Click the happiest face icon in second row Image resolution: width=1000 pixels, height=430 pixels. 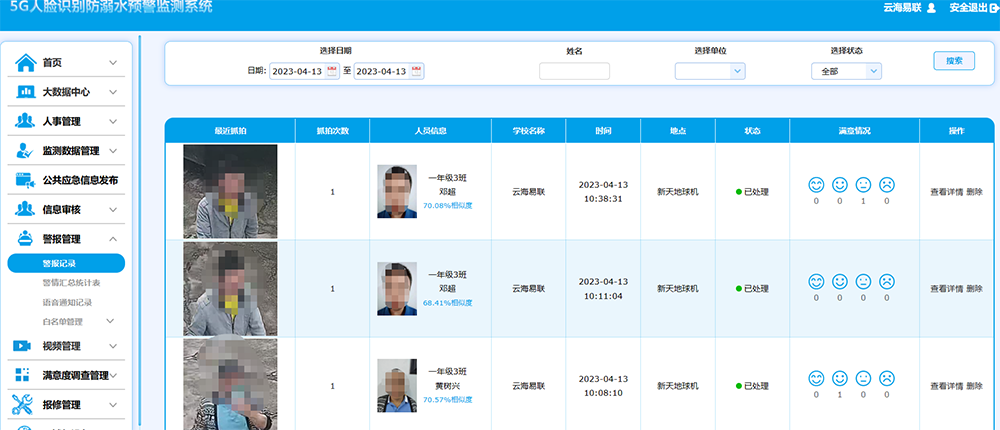(x=816, y=282)
